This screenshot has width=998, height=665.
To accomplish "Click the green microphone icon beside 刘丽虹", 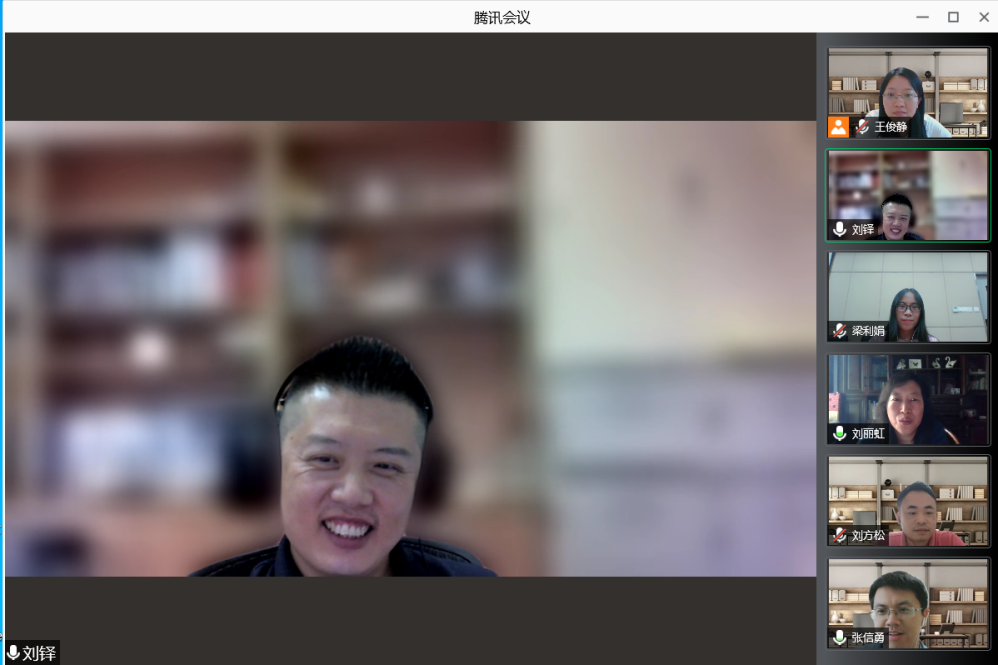I will coord(840,434).
